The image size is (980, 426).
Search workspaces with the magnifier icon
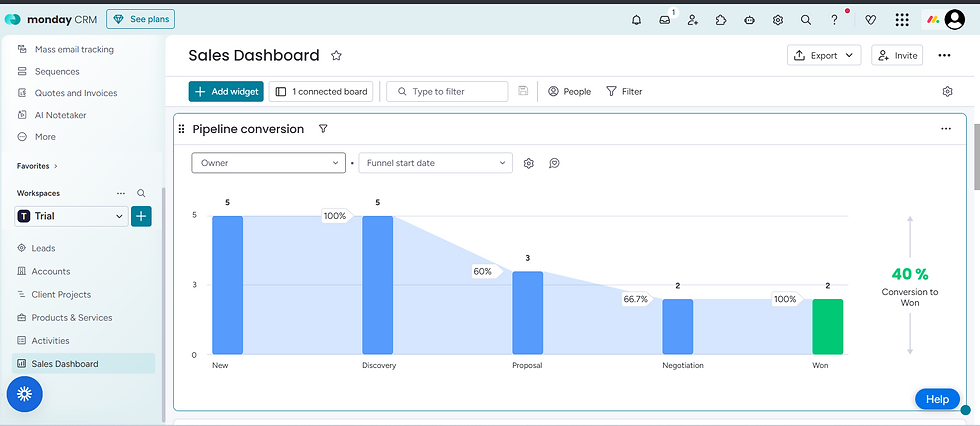(141, 194)
